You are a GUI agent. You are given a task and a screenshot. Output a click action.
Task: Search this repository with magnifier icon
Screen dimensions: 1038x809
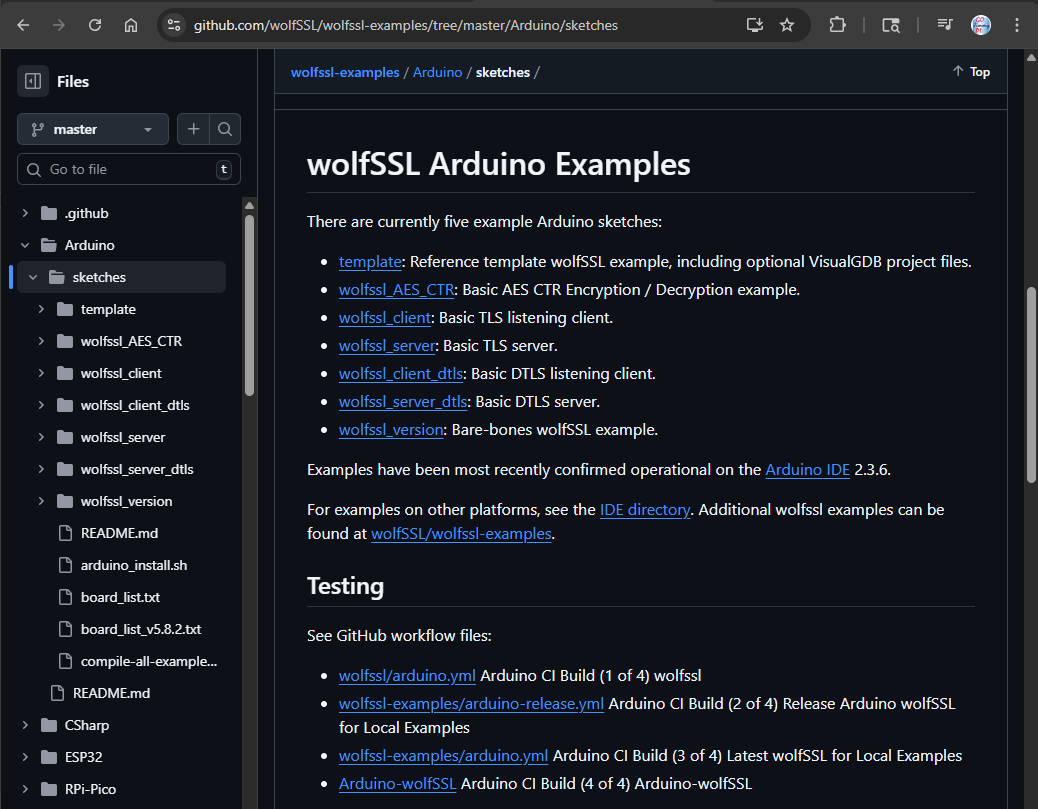225,128
